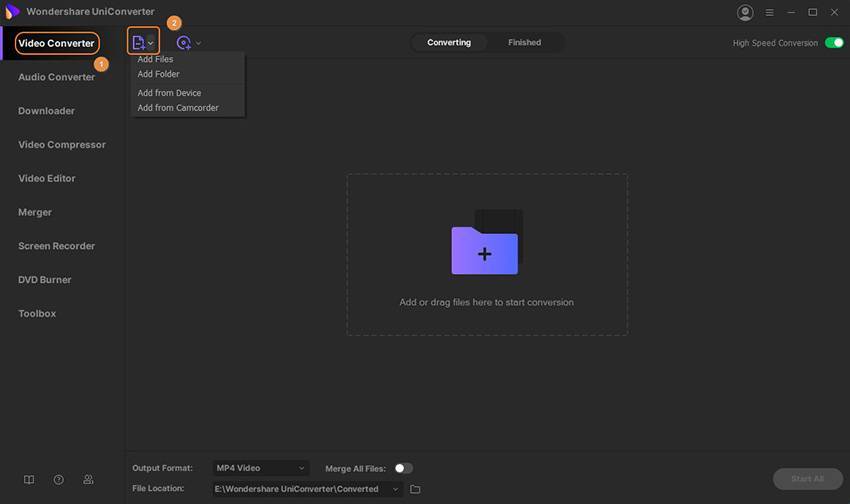Click the Add Files document icon
The image size is (850, 504).
(138, 43)
